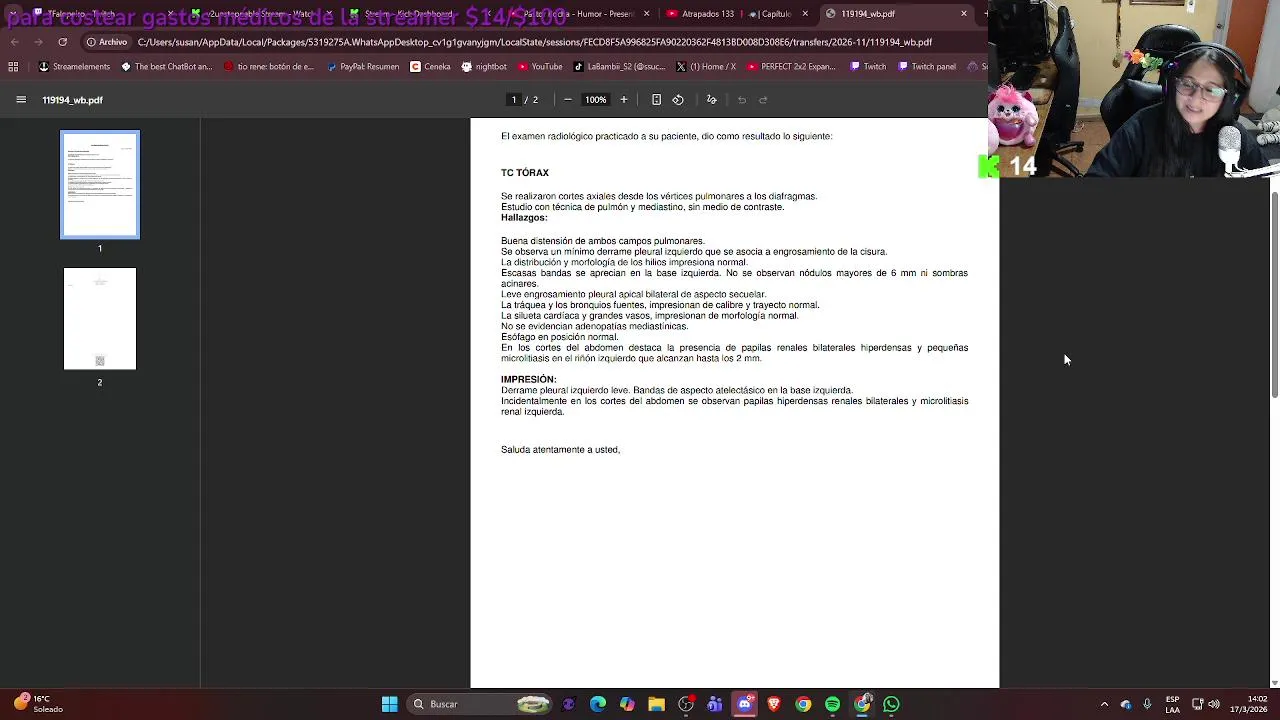Open Copilot from the taskbar
Viewport: 1280px width, 720px height.
[627, 704]
